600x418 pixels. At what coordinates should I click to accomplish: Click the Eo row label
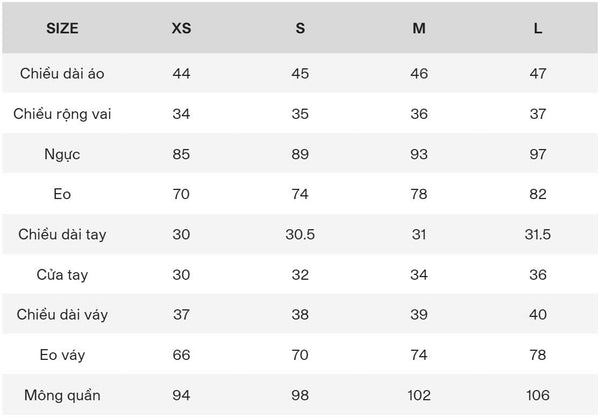coord(62,194)
